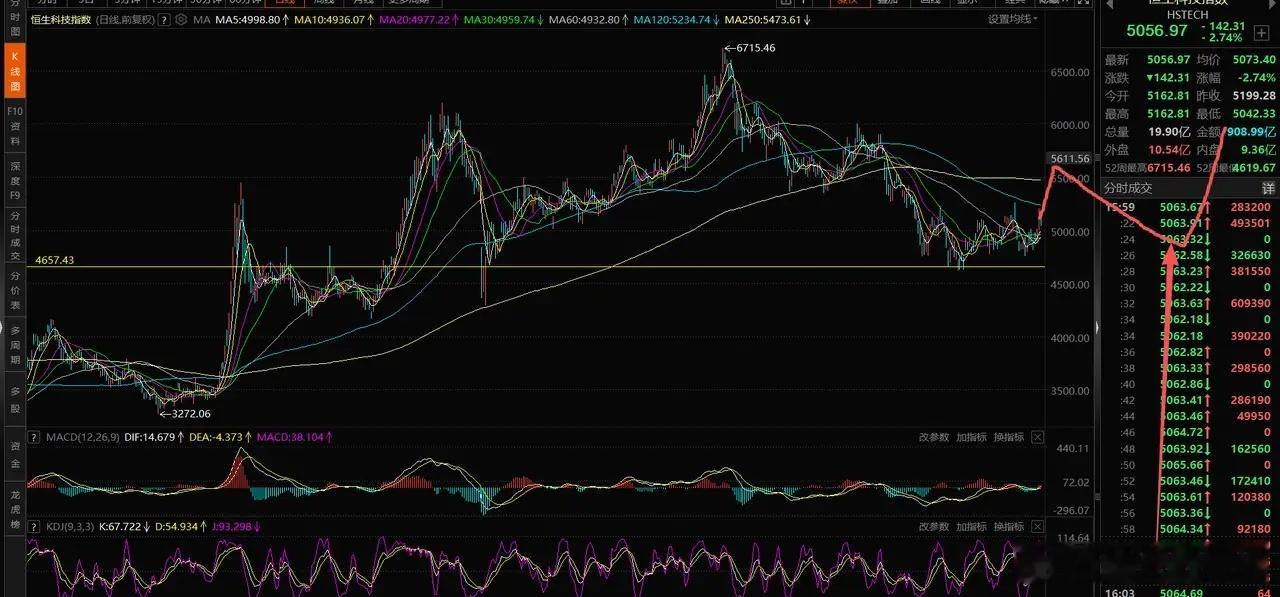Click the 最低 value 5042.33

(x=1255, y=113)
